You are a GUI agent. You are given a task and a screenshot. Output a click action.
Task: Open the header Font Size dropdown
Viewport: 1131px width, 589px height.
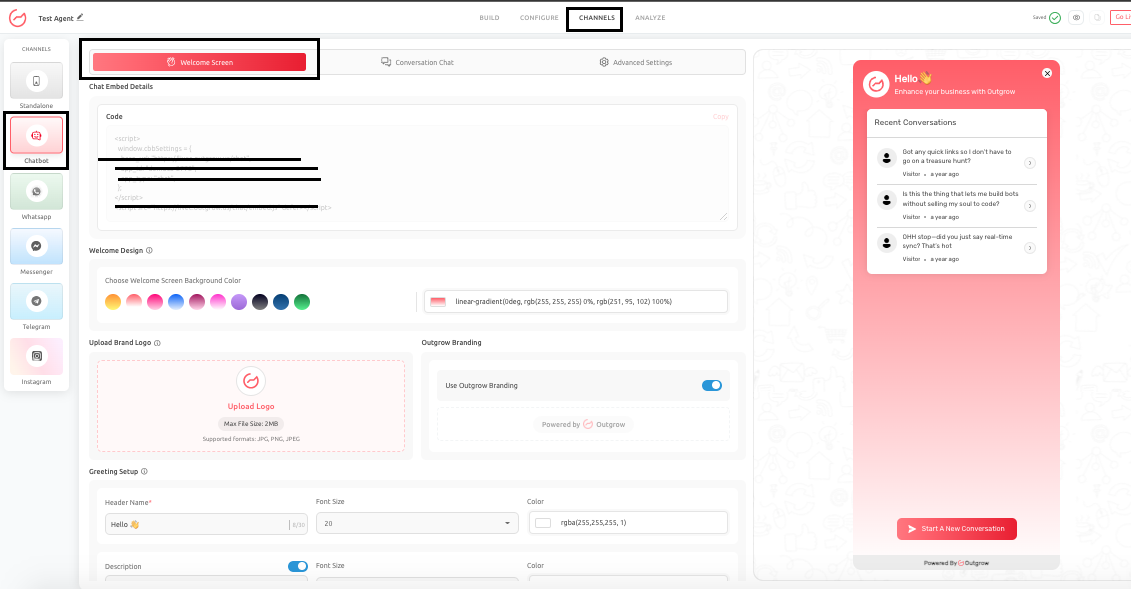[x=417, y=523]
